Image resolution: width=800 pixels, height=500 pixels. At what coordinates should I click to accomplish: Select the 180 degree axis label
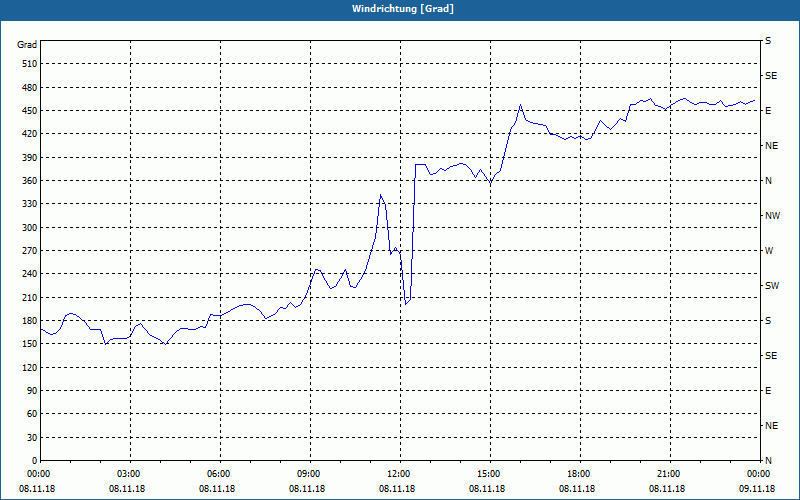click(x=30, y=321)
